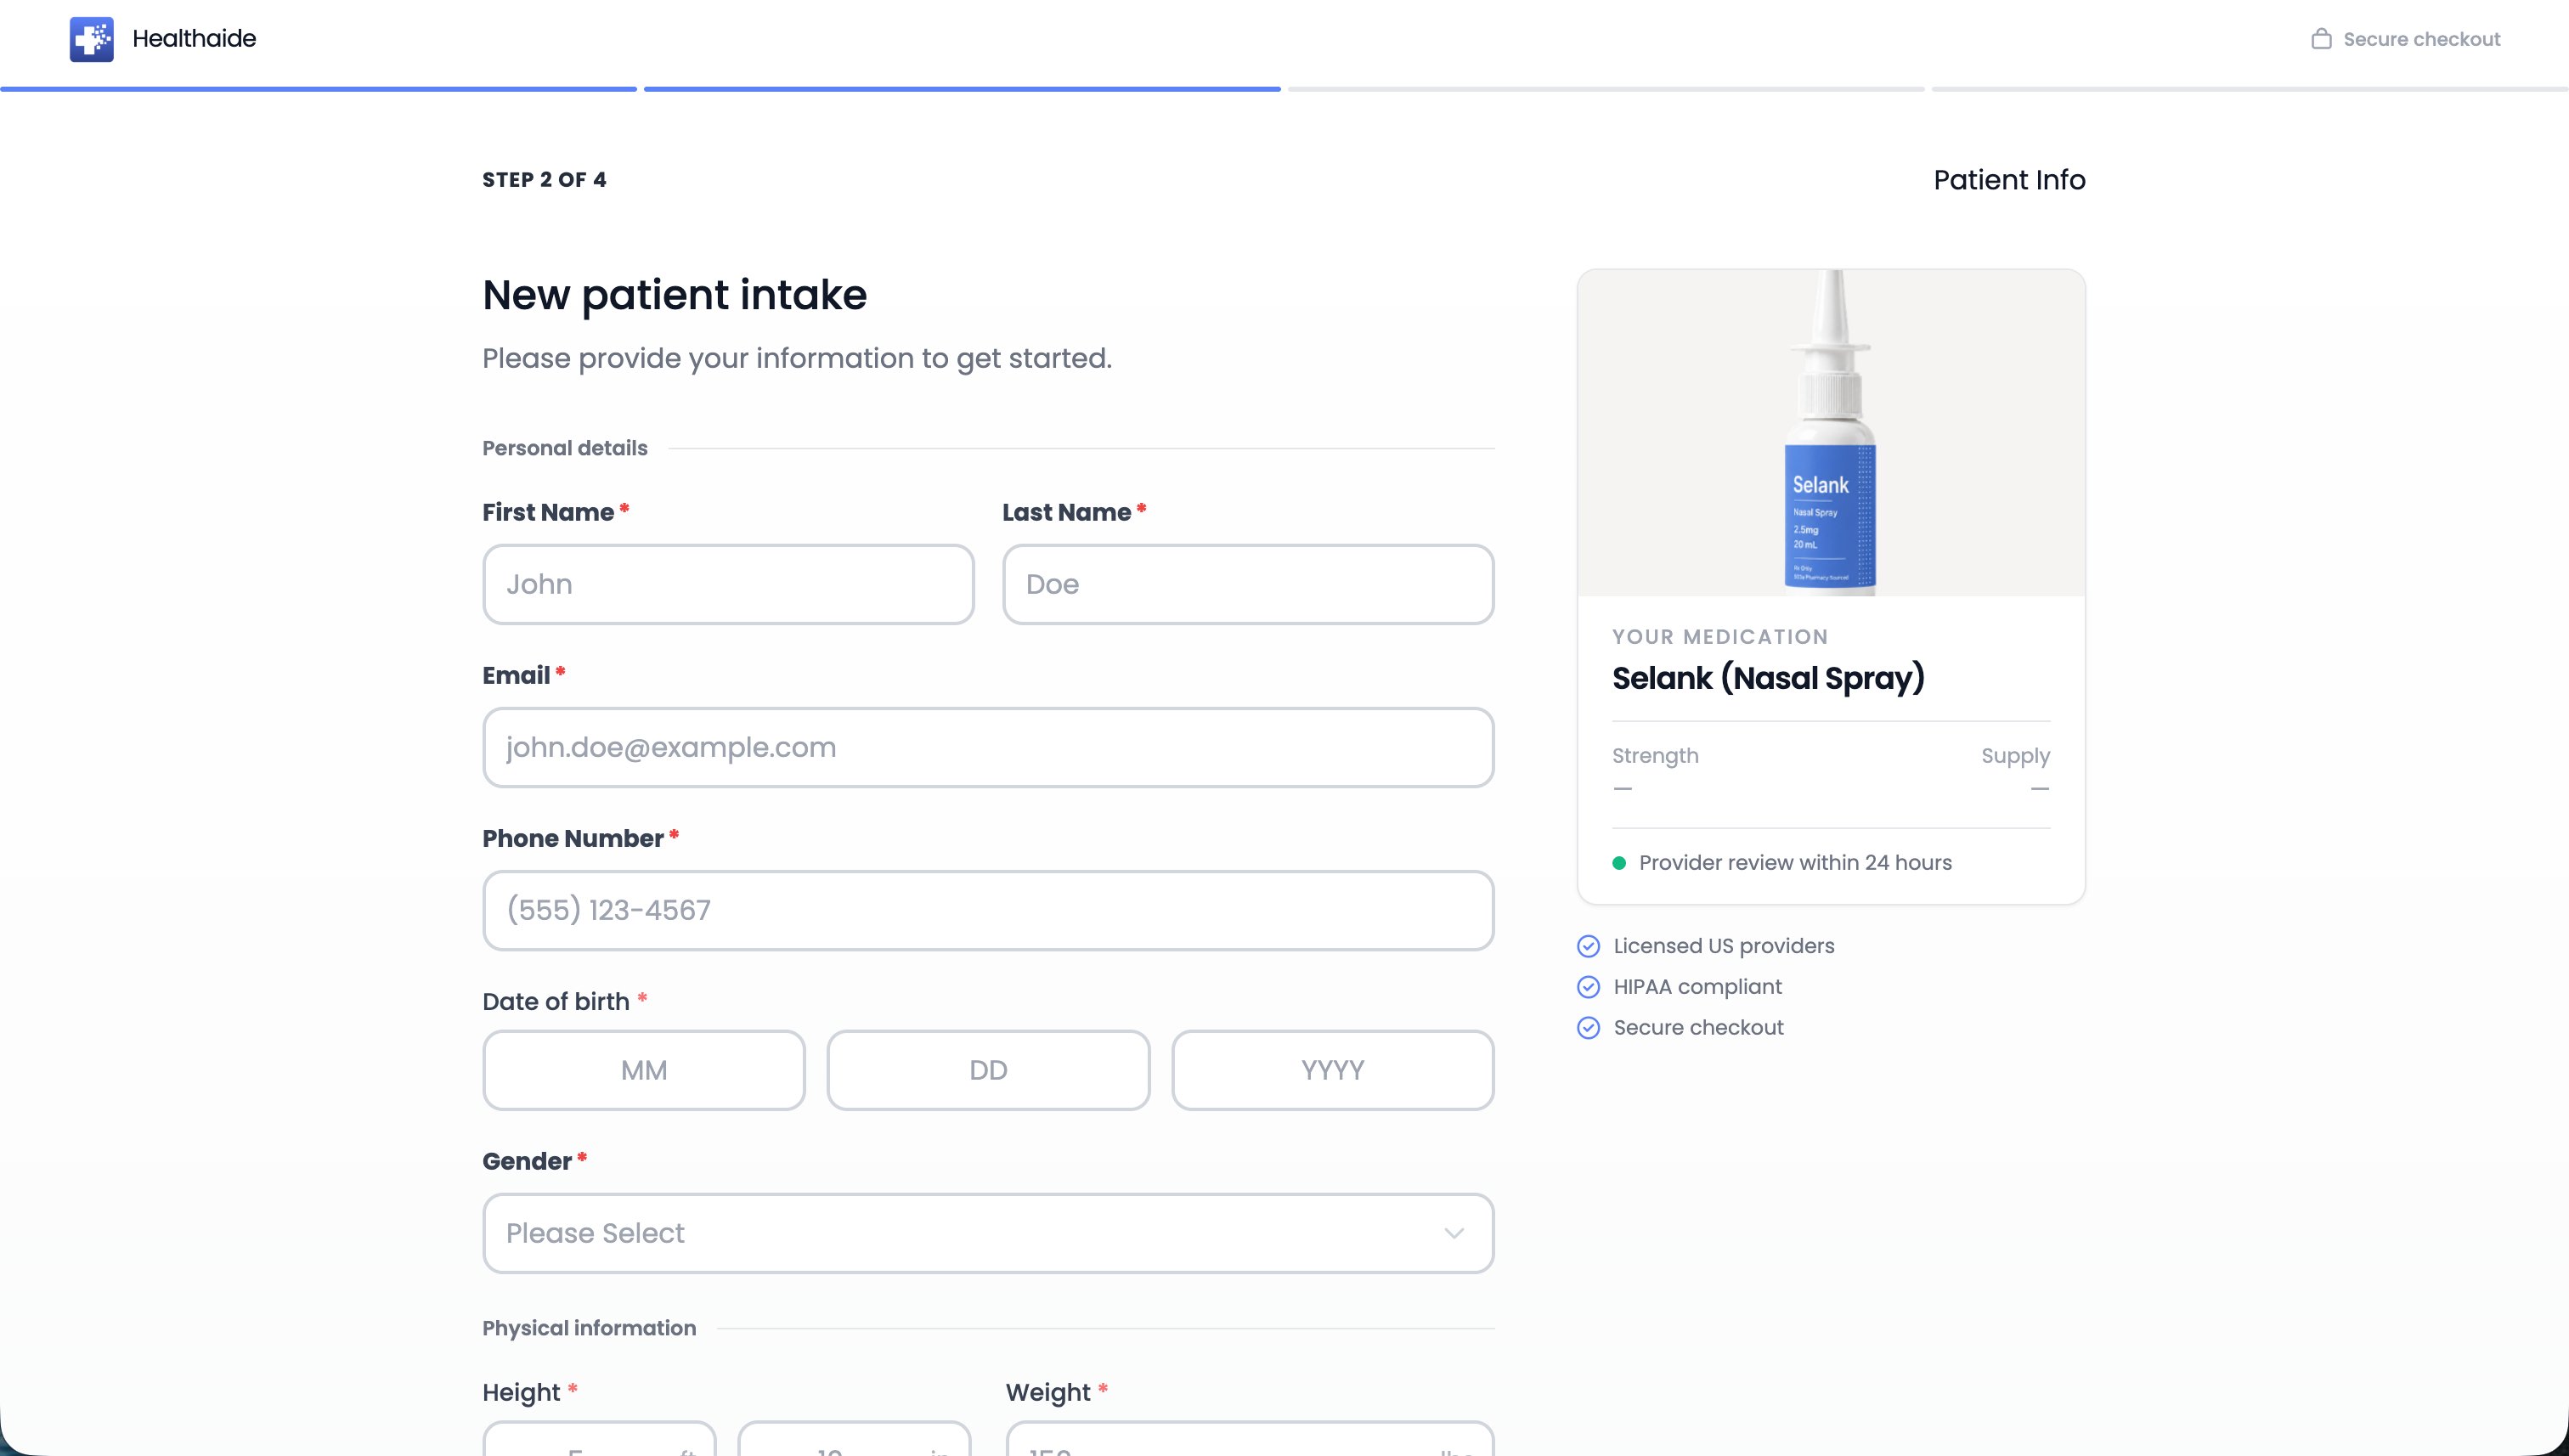Click the Selank nasal spray product image

[x=1831, y=432]
